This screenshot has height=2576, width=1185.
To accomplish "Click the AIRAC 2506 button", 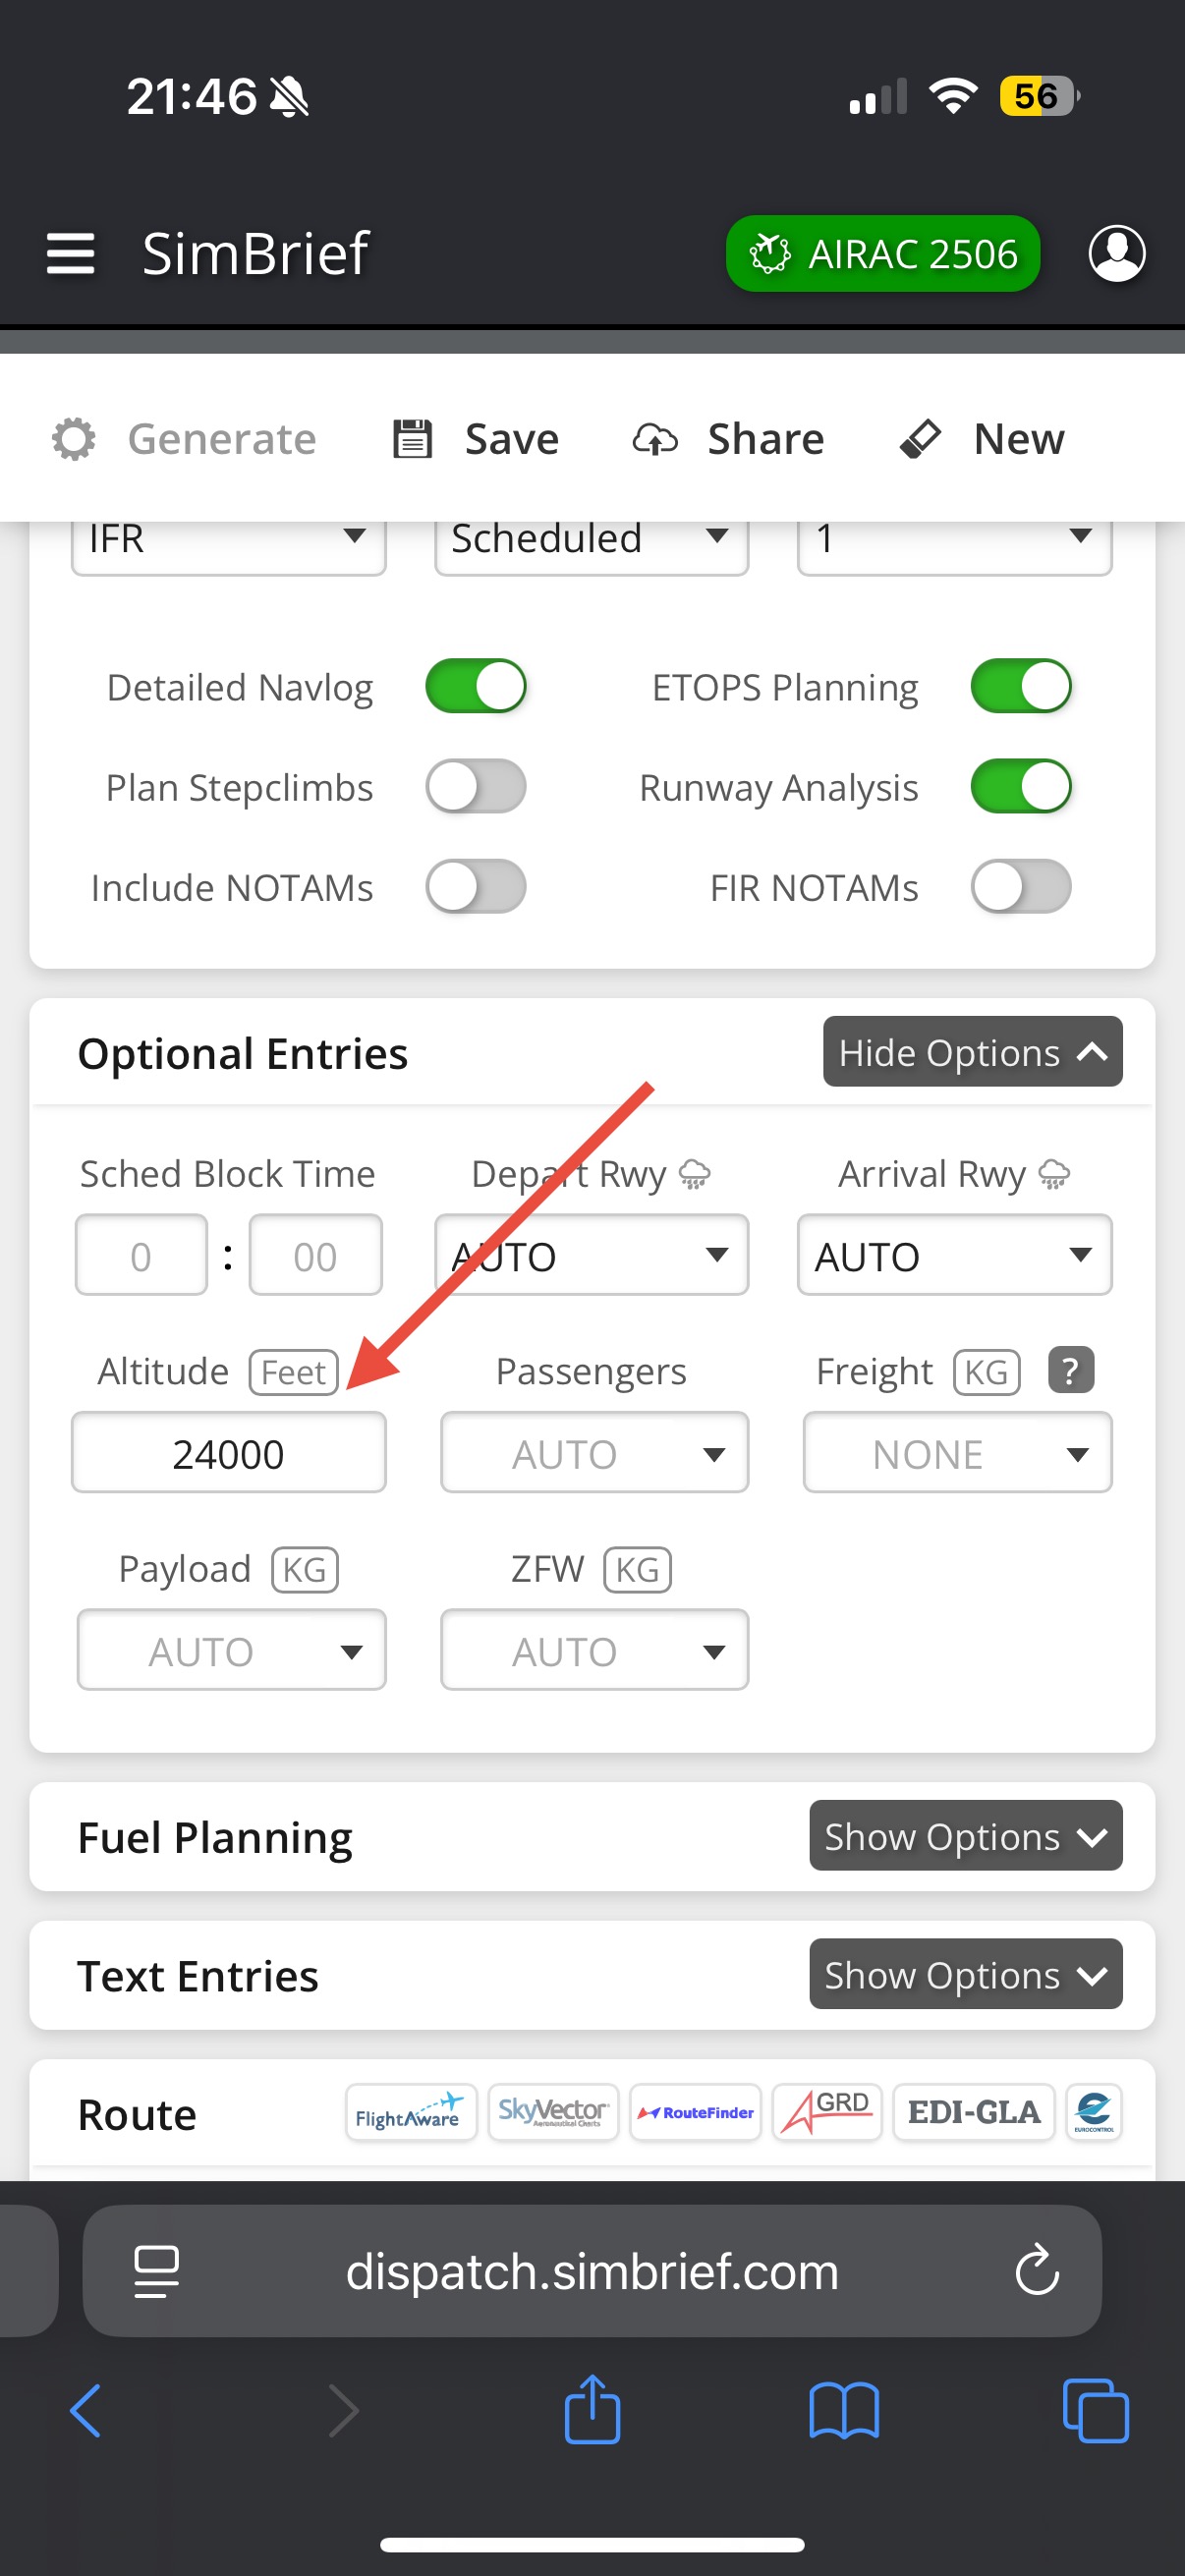I will tap(883, 254).
